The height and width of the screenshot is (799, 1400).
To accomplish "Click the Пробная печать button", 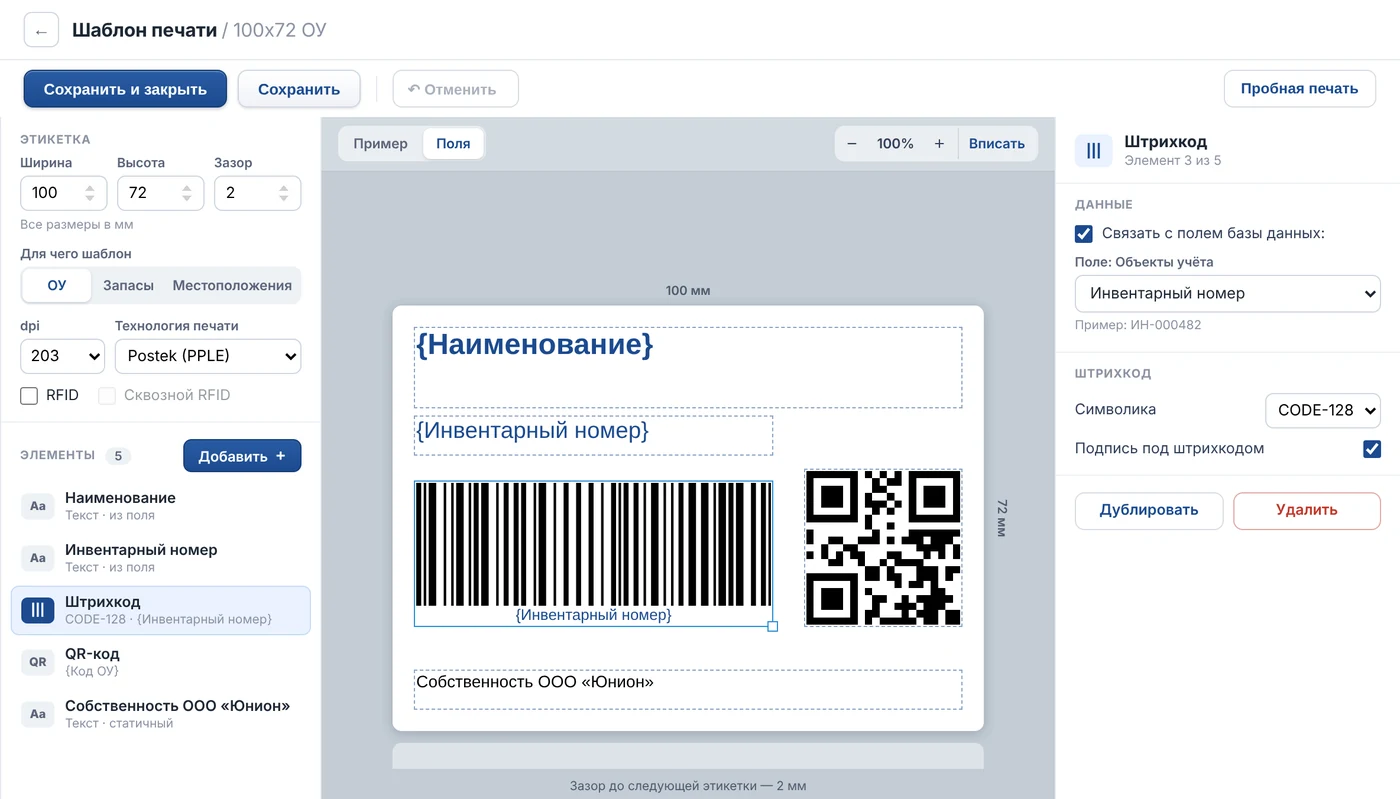I will click(1299, 89).
